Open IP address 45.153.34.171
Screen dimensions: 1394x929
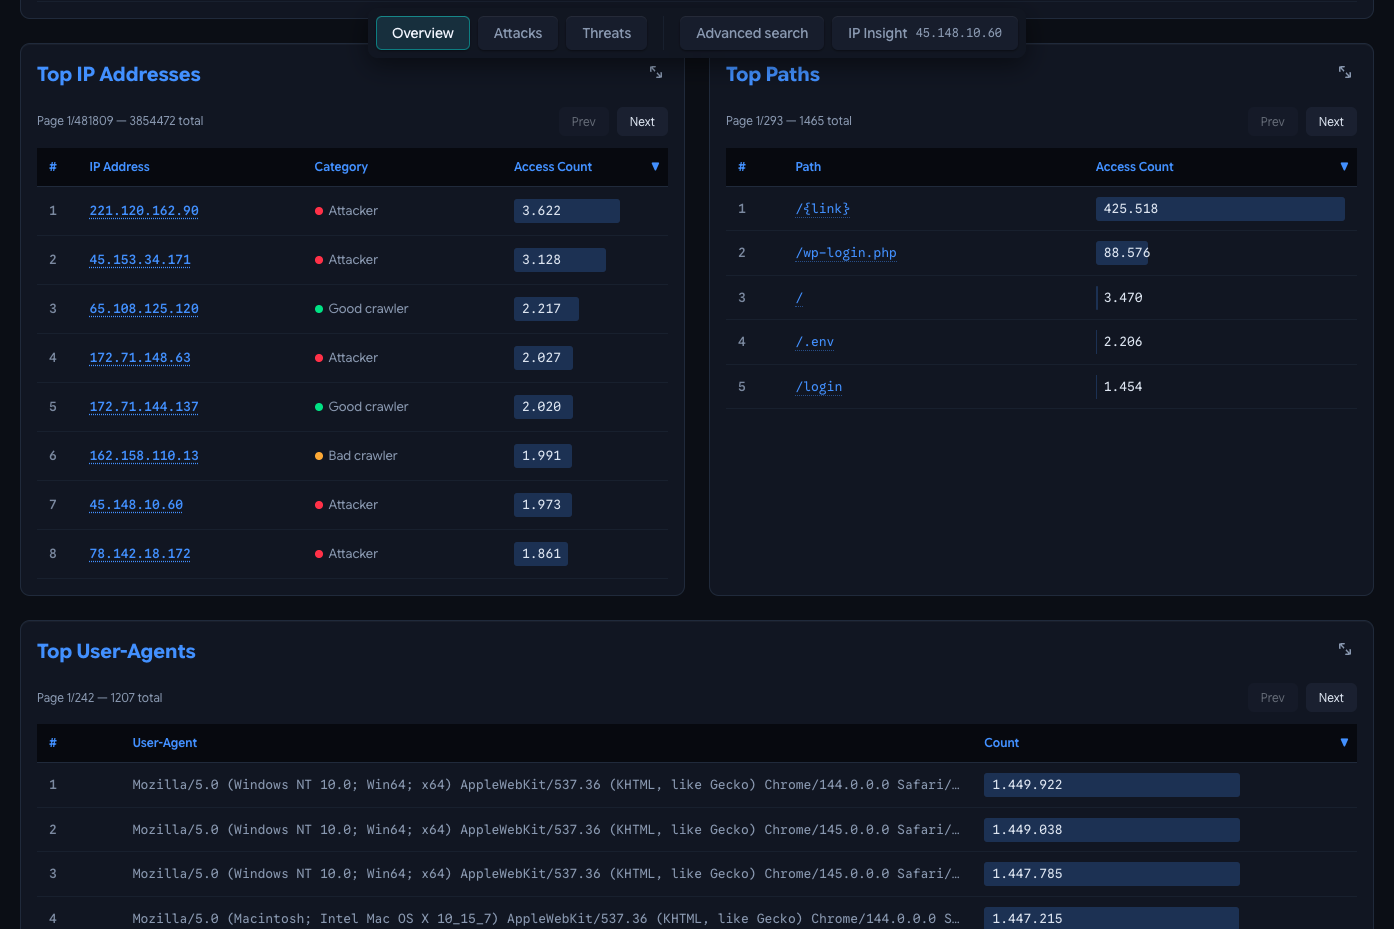(x=140, y=260)
